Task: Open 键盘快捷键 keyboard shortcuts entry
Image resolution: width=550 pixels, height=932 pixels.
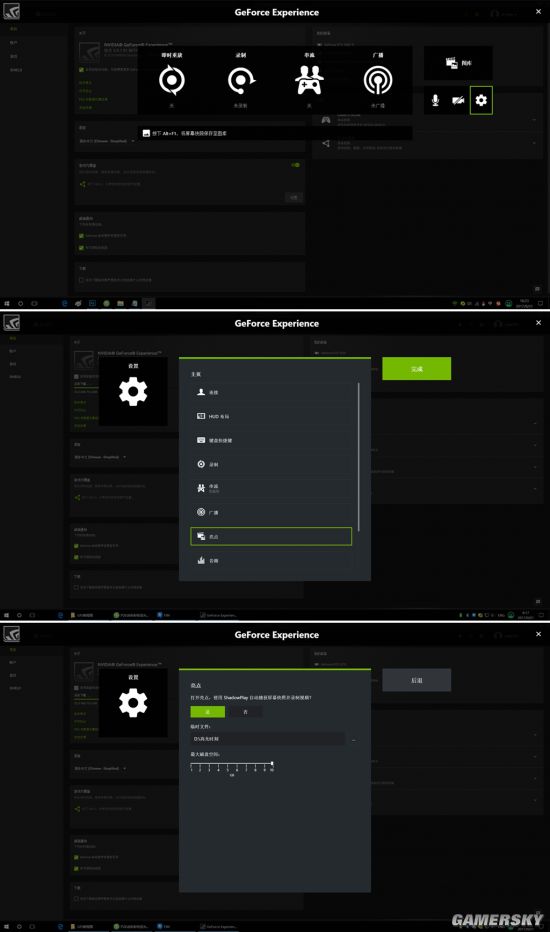Action: pos(271,440)
